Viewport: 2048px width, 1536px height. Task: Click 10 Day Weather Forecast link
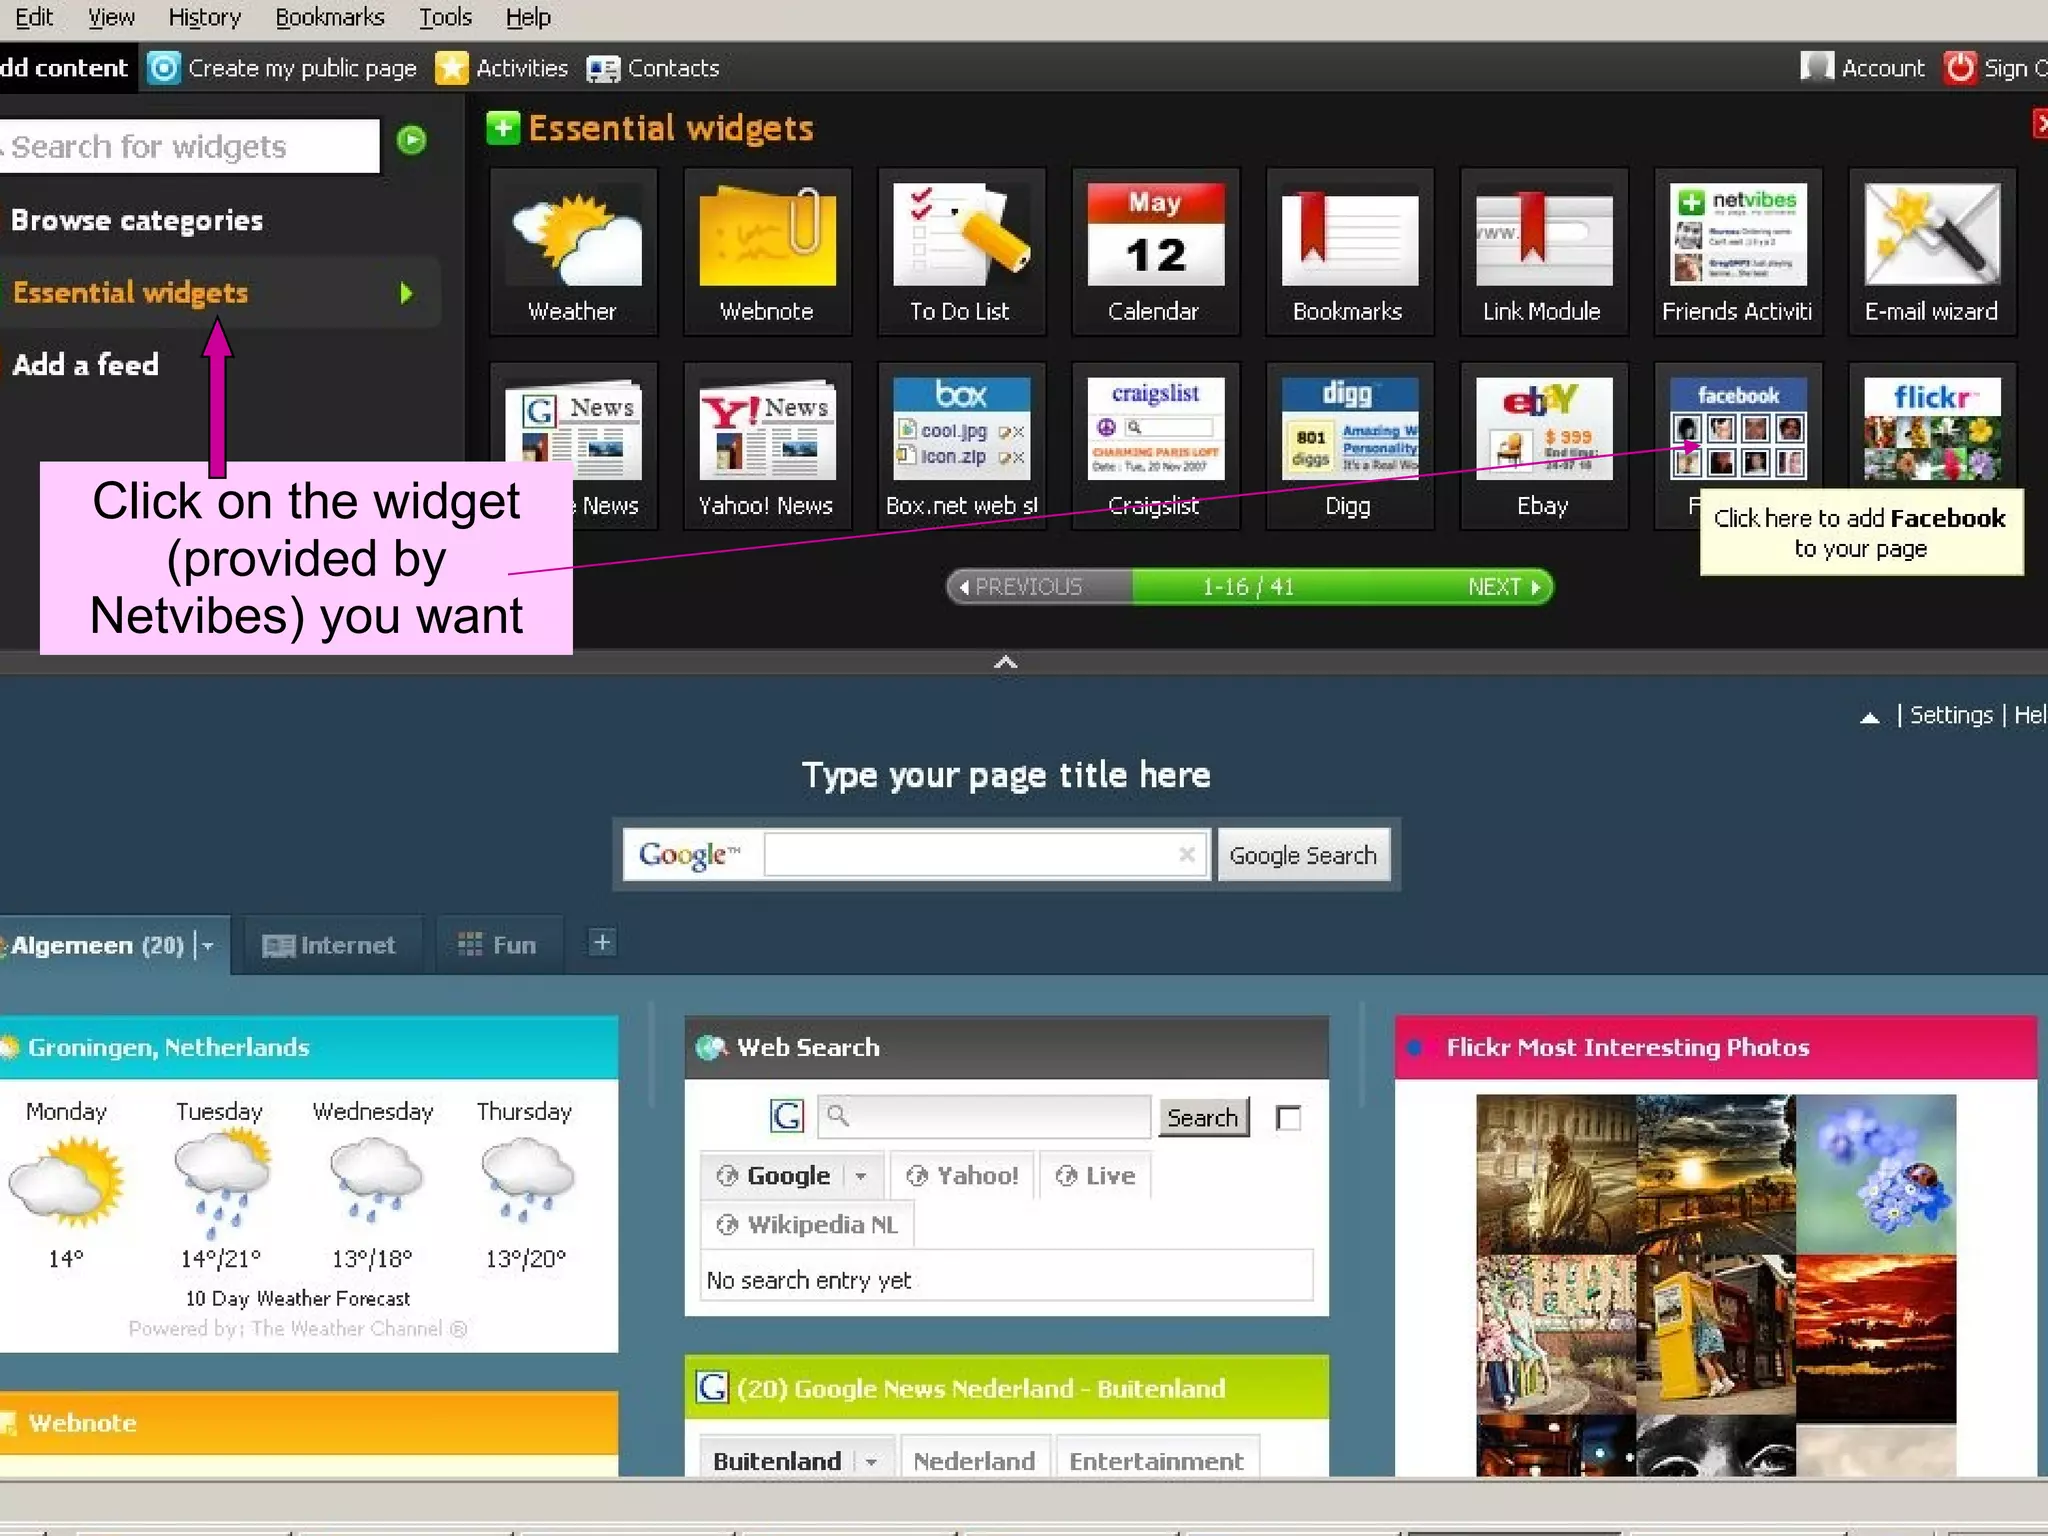coord(298,1299)
